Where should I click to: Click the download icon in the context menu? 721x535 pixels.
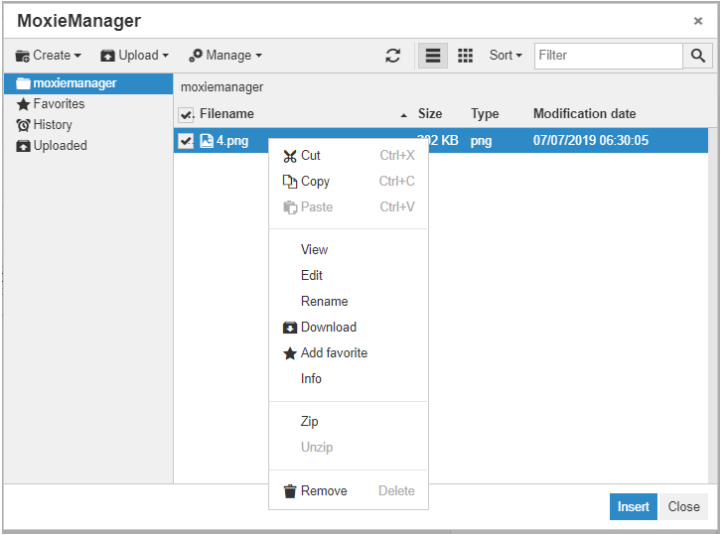pyautogui.click(x=290, y=328)
